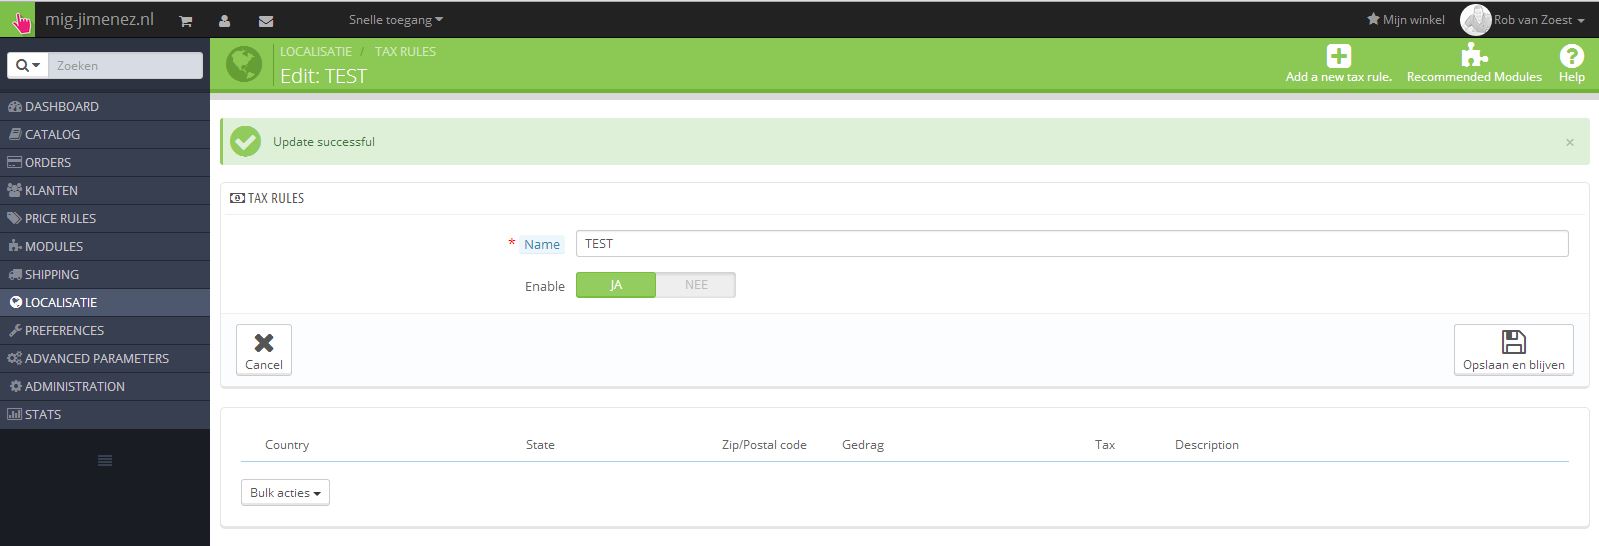The height and width of the screenshot is (546, 1599).
Task: Set Enable toggle to JA
Action: [x=616, y=285]
